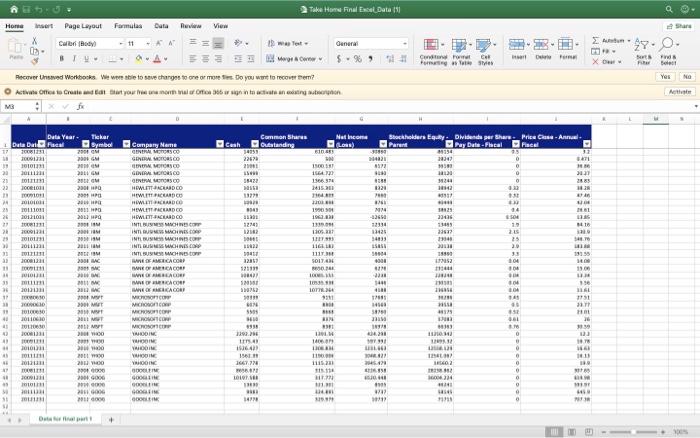Switch to the Data tab
This screenshot has height=438, width=700.
(161, 26)
